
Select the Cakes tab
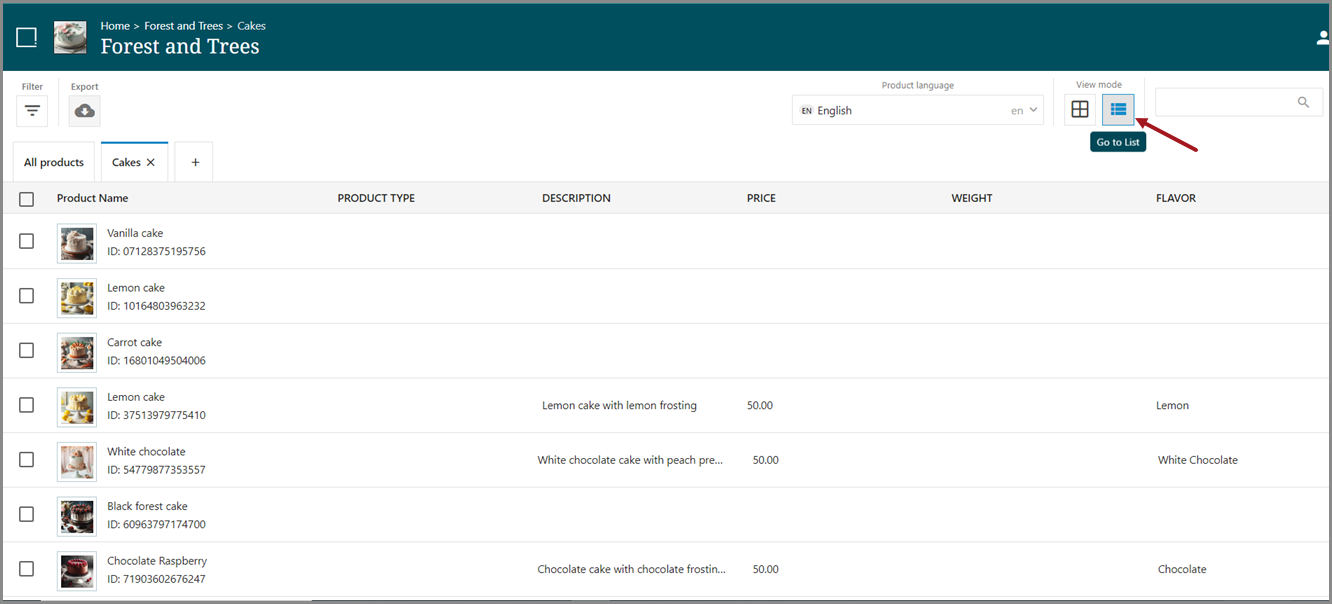coord(126,162)
